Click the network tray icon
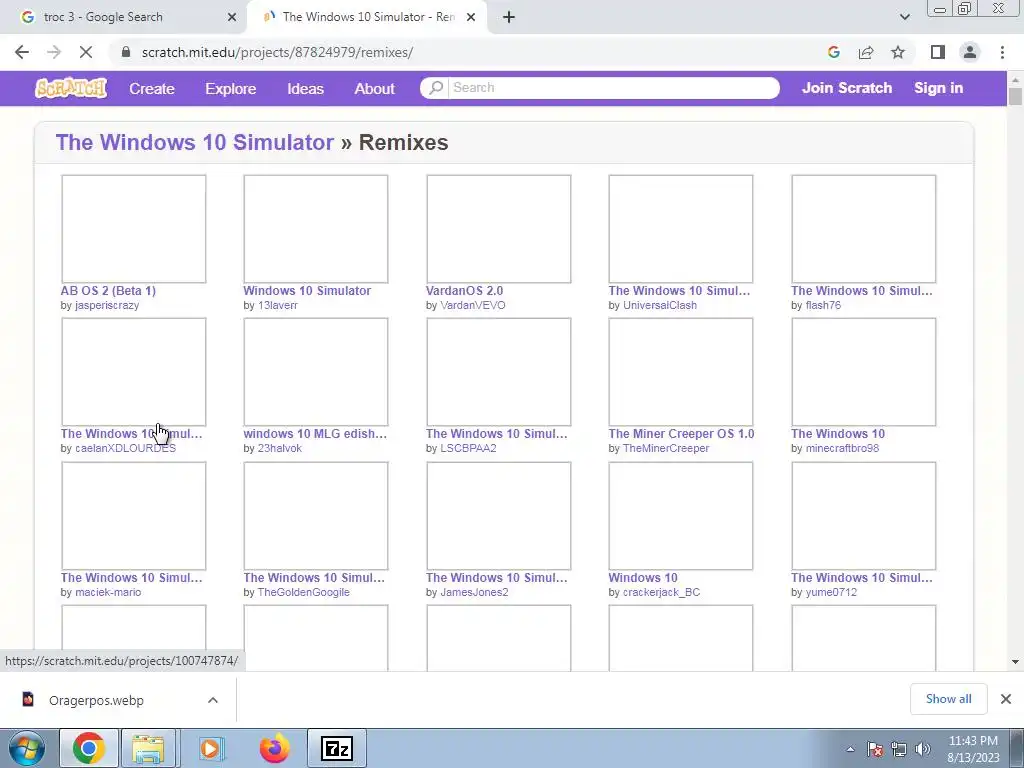Screen dimensions: 1024x768 (899, 750)
